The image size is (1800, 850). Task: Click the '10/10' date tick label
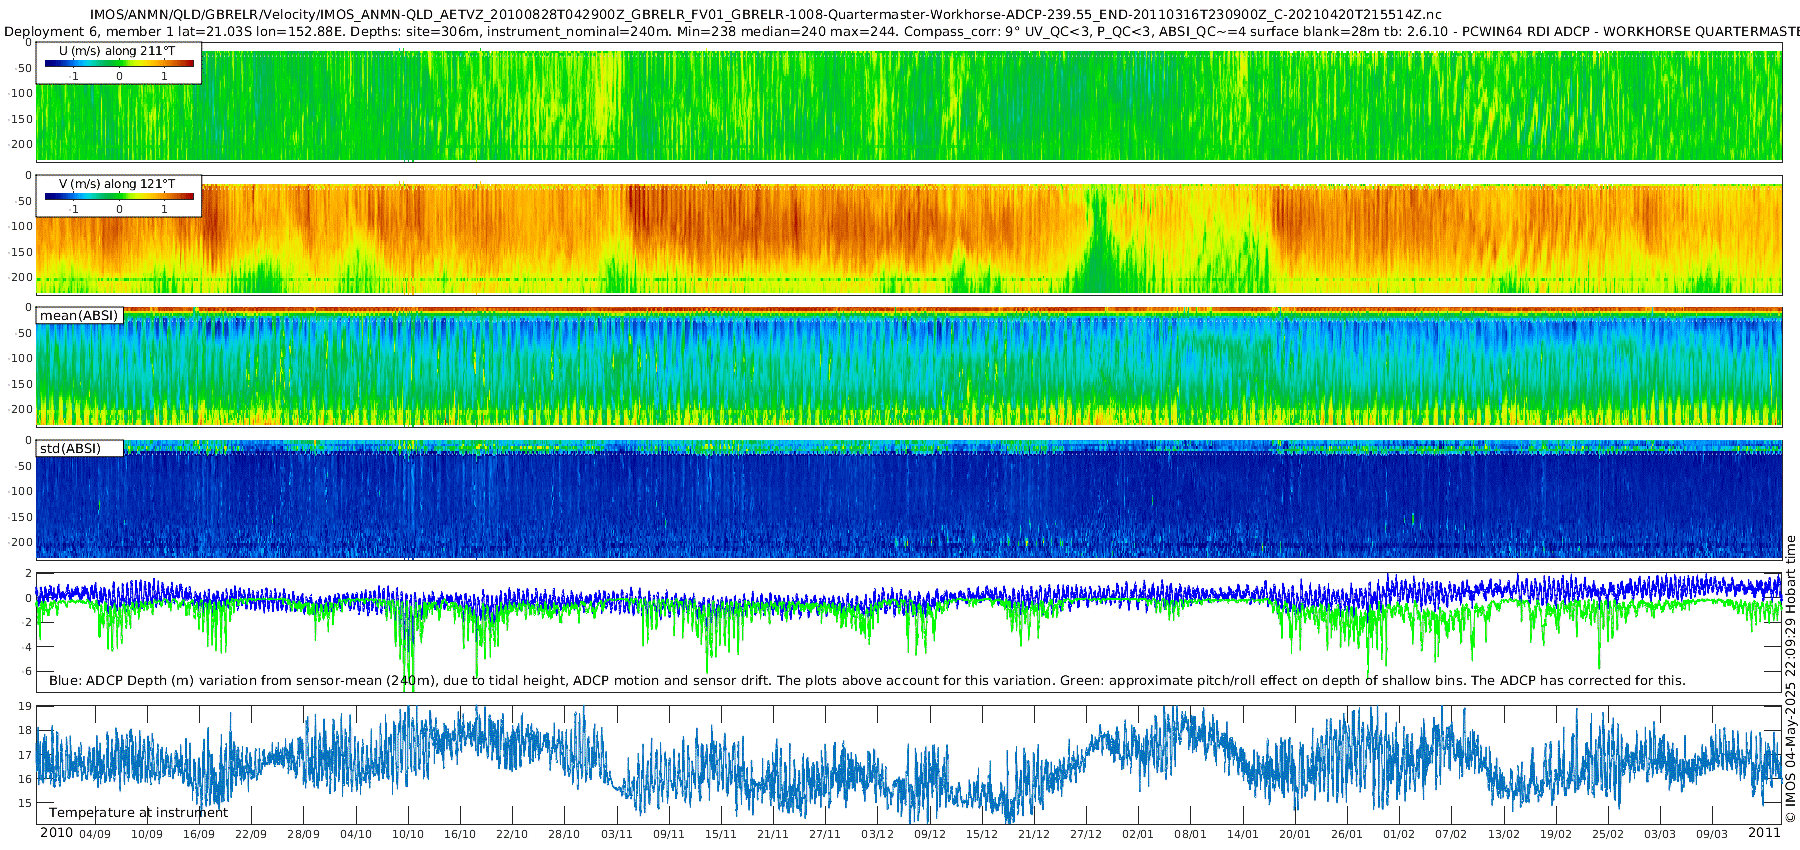408,834
